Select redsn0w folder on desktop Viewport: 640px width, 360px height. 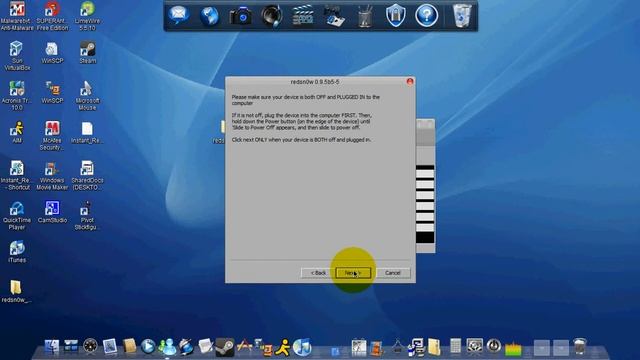click(16, 291)
